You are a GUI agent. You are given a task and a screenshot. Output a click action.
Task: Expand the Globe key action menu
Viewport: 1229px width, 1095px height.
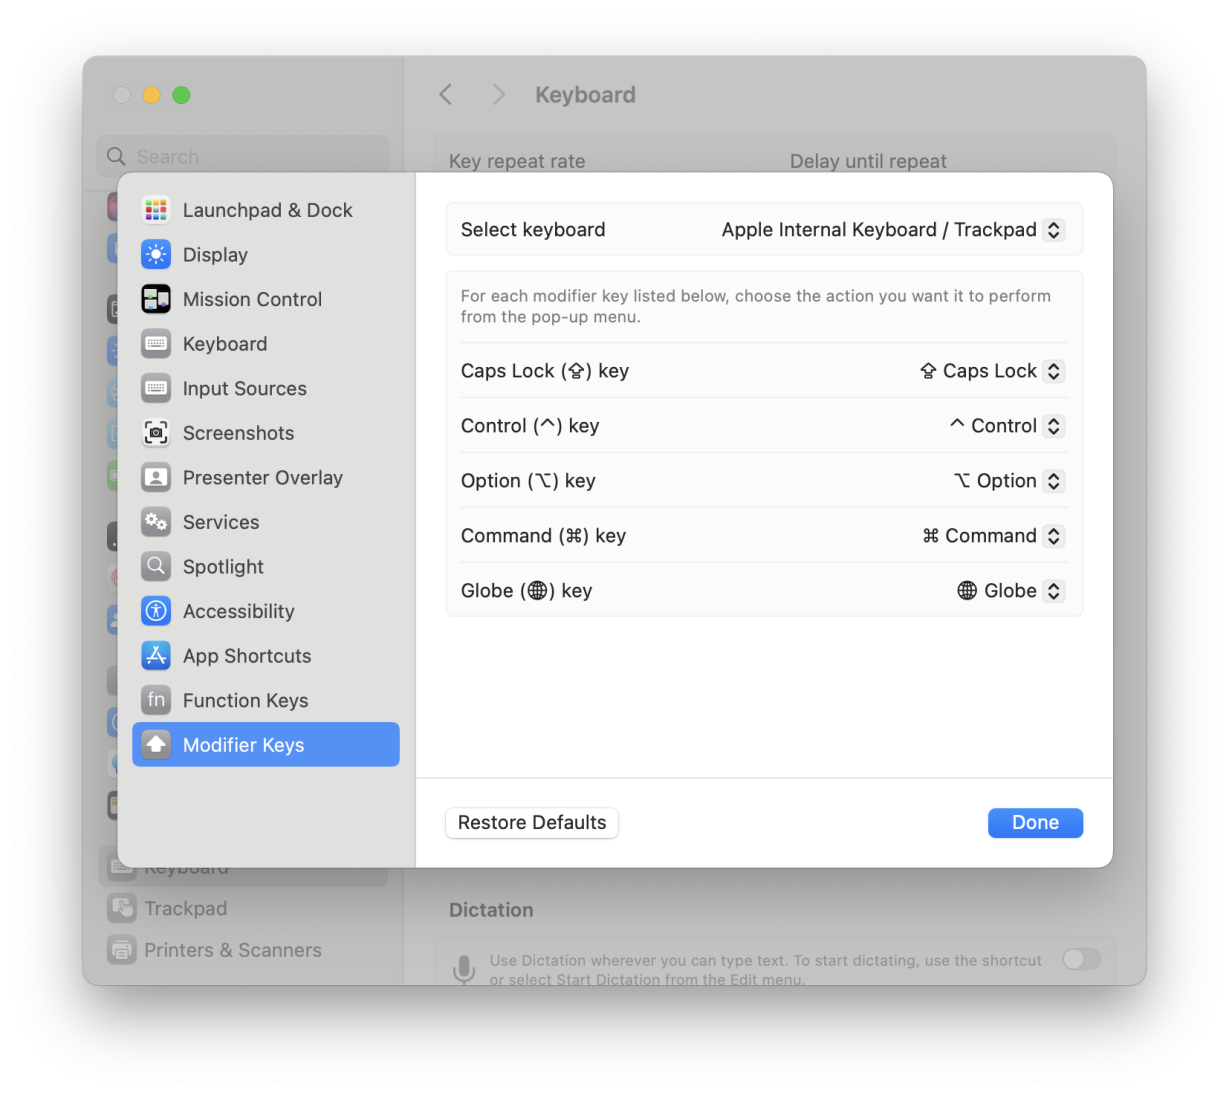tap(1009, 591)
